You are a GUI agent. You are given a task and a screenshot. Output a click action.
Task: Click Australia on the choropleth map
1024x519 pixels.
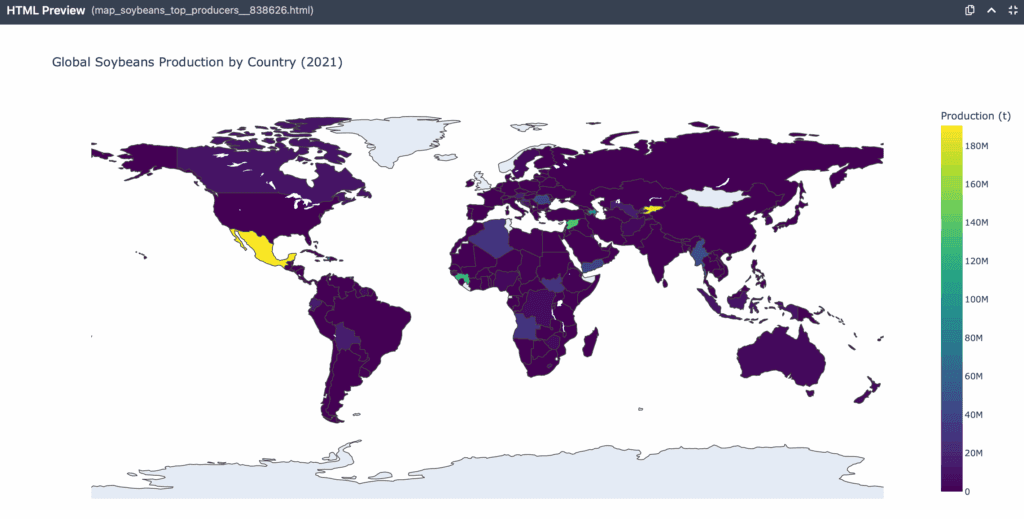780,352
